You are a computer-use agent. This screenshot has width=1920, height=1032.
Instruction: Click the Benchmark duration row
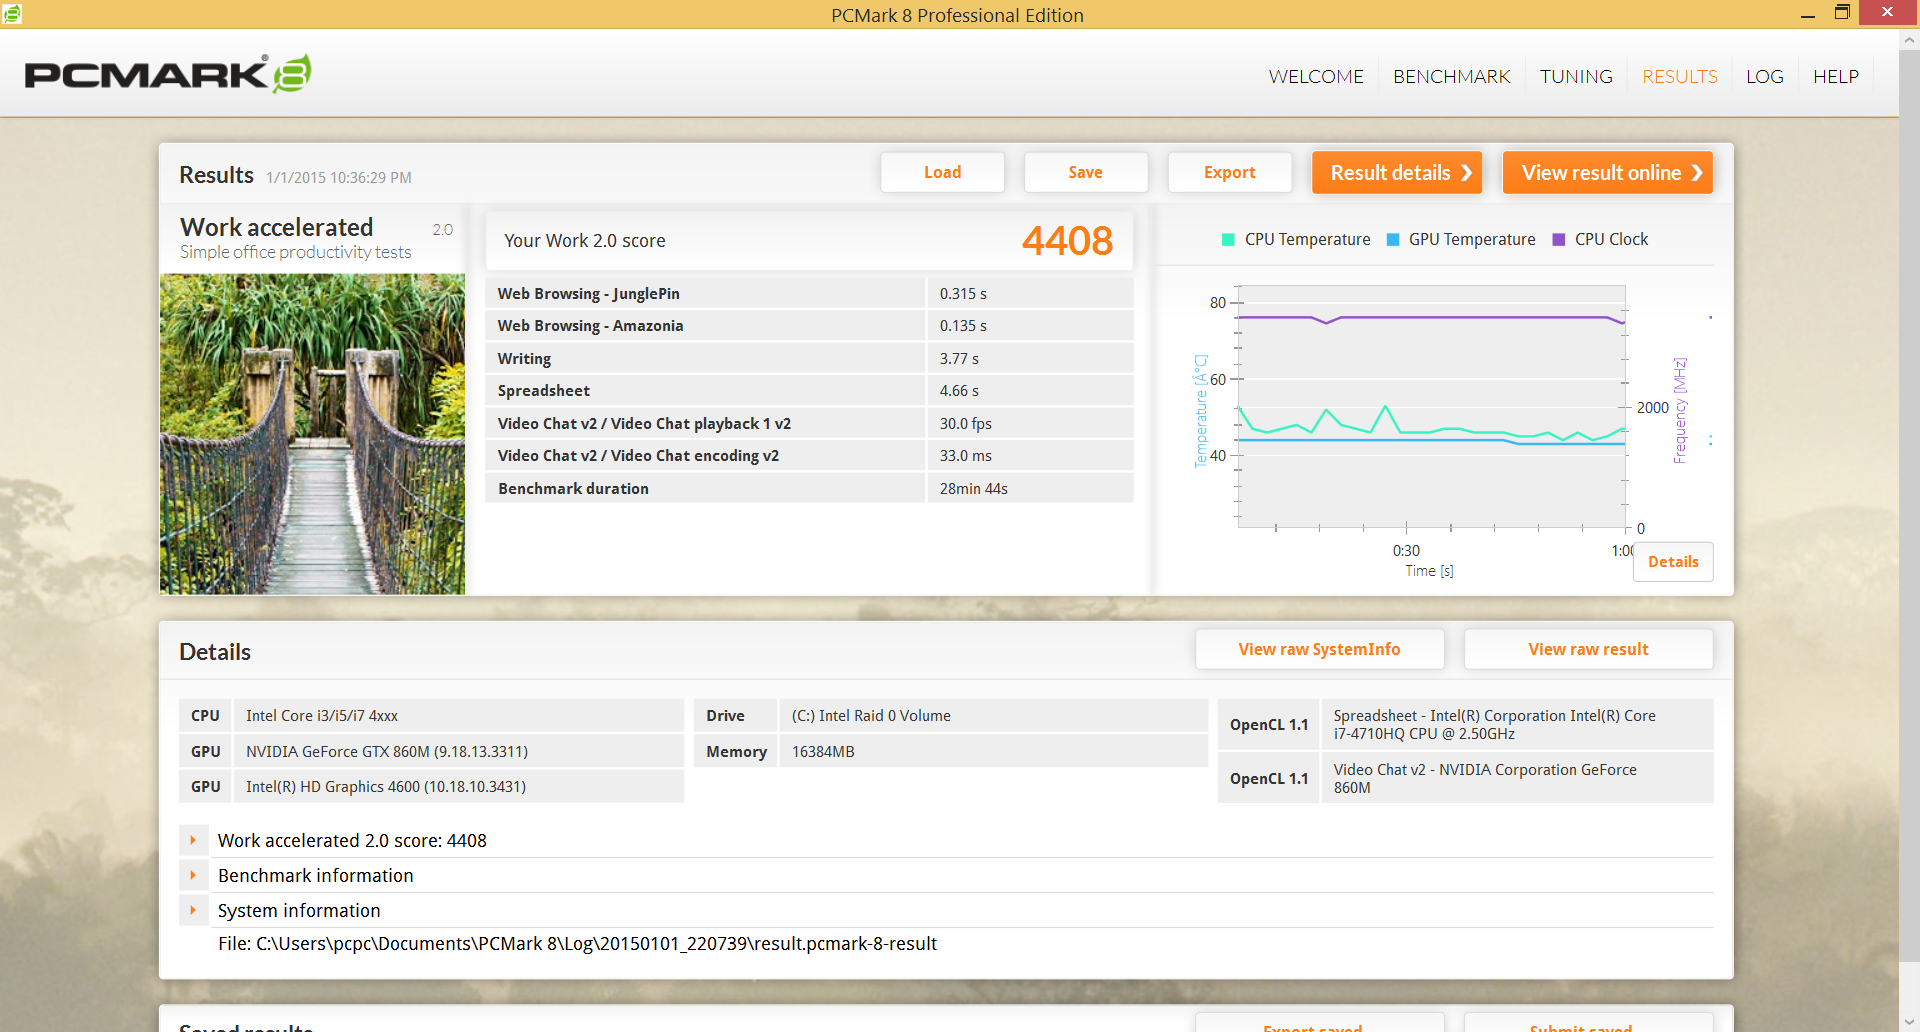[809, 488]
